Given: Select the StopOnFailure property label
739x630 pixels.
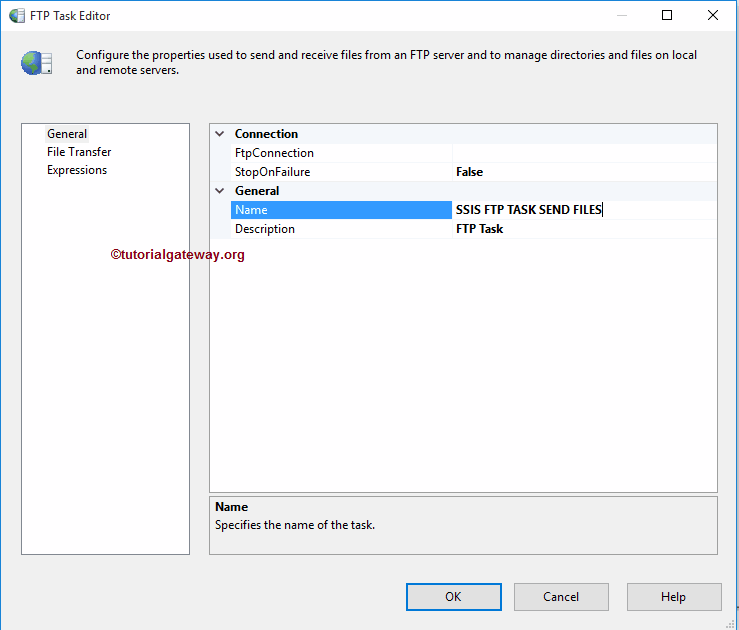Looking at the screenshot, I should coord(272,172).
